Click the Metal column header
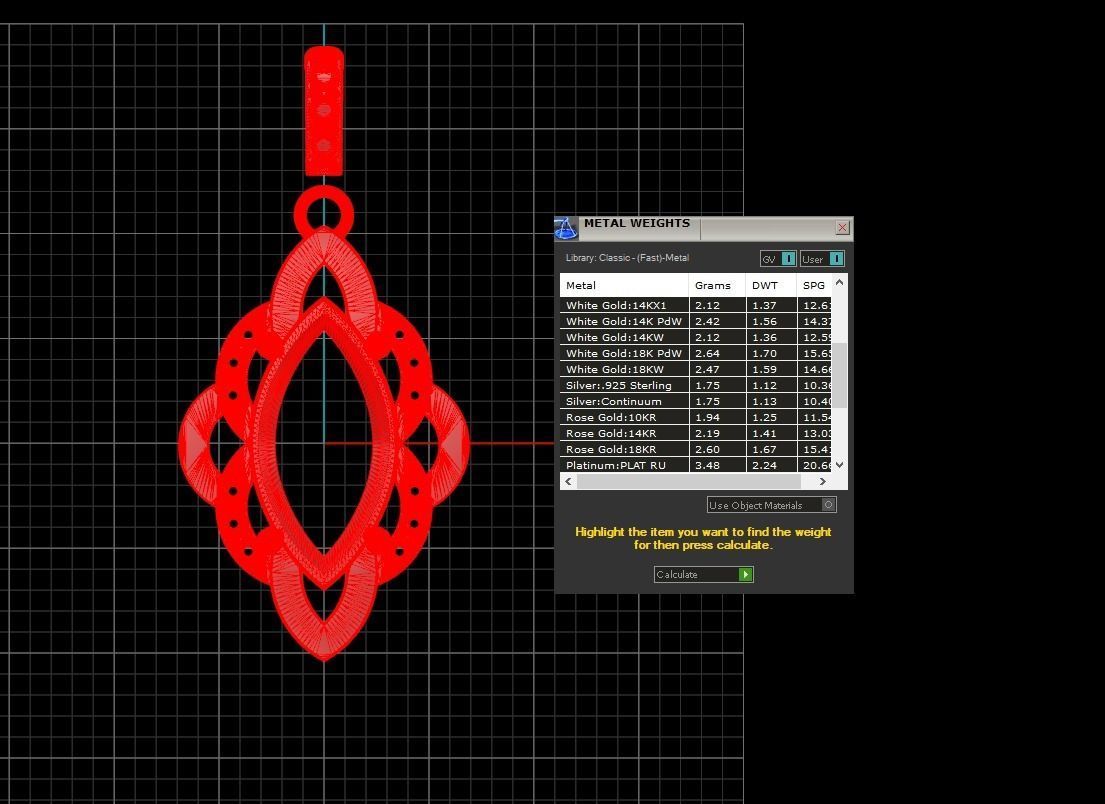This screenshot has width=1105, height=804. point(624,285)
